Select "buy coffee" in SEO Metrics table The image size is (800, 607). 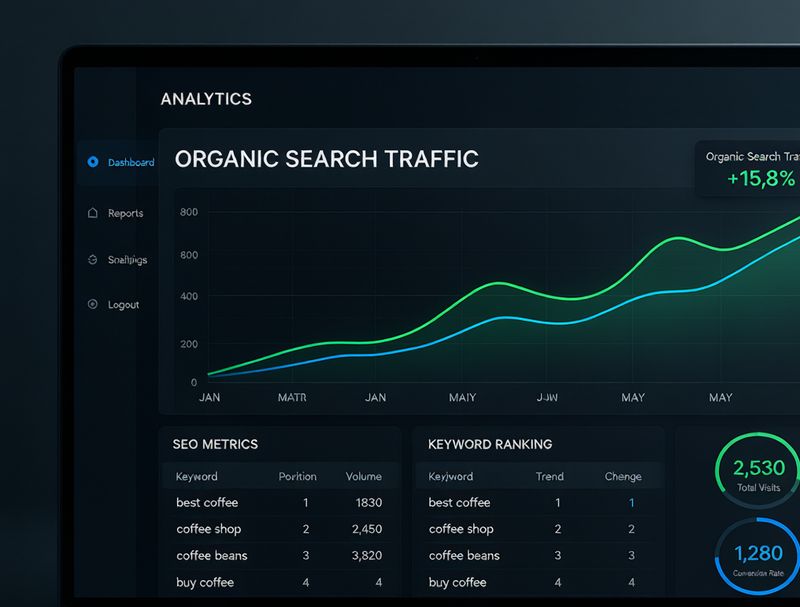205,583
